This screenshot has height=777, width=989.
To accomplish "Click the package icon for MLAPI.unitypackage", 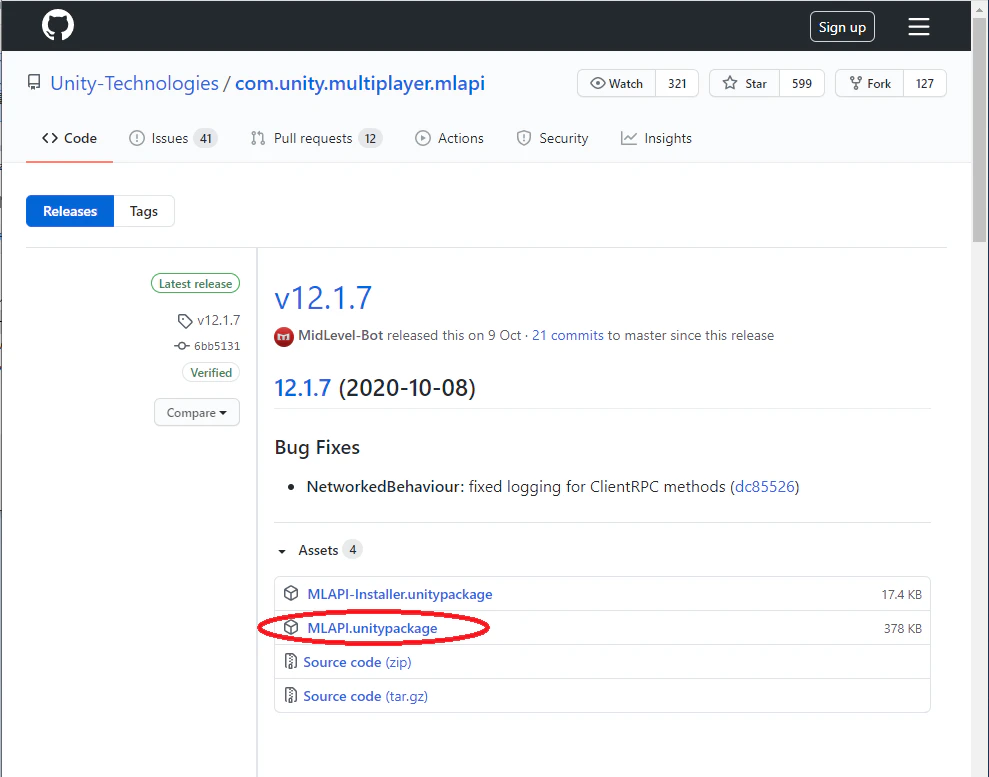I will coord(291,628).
